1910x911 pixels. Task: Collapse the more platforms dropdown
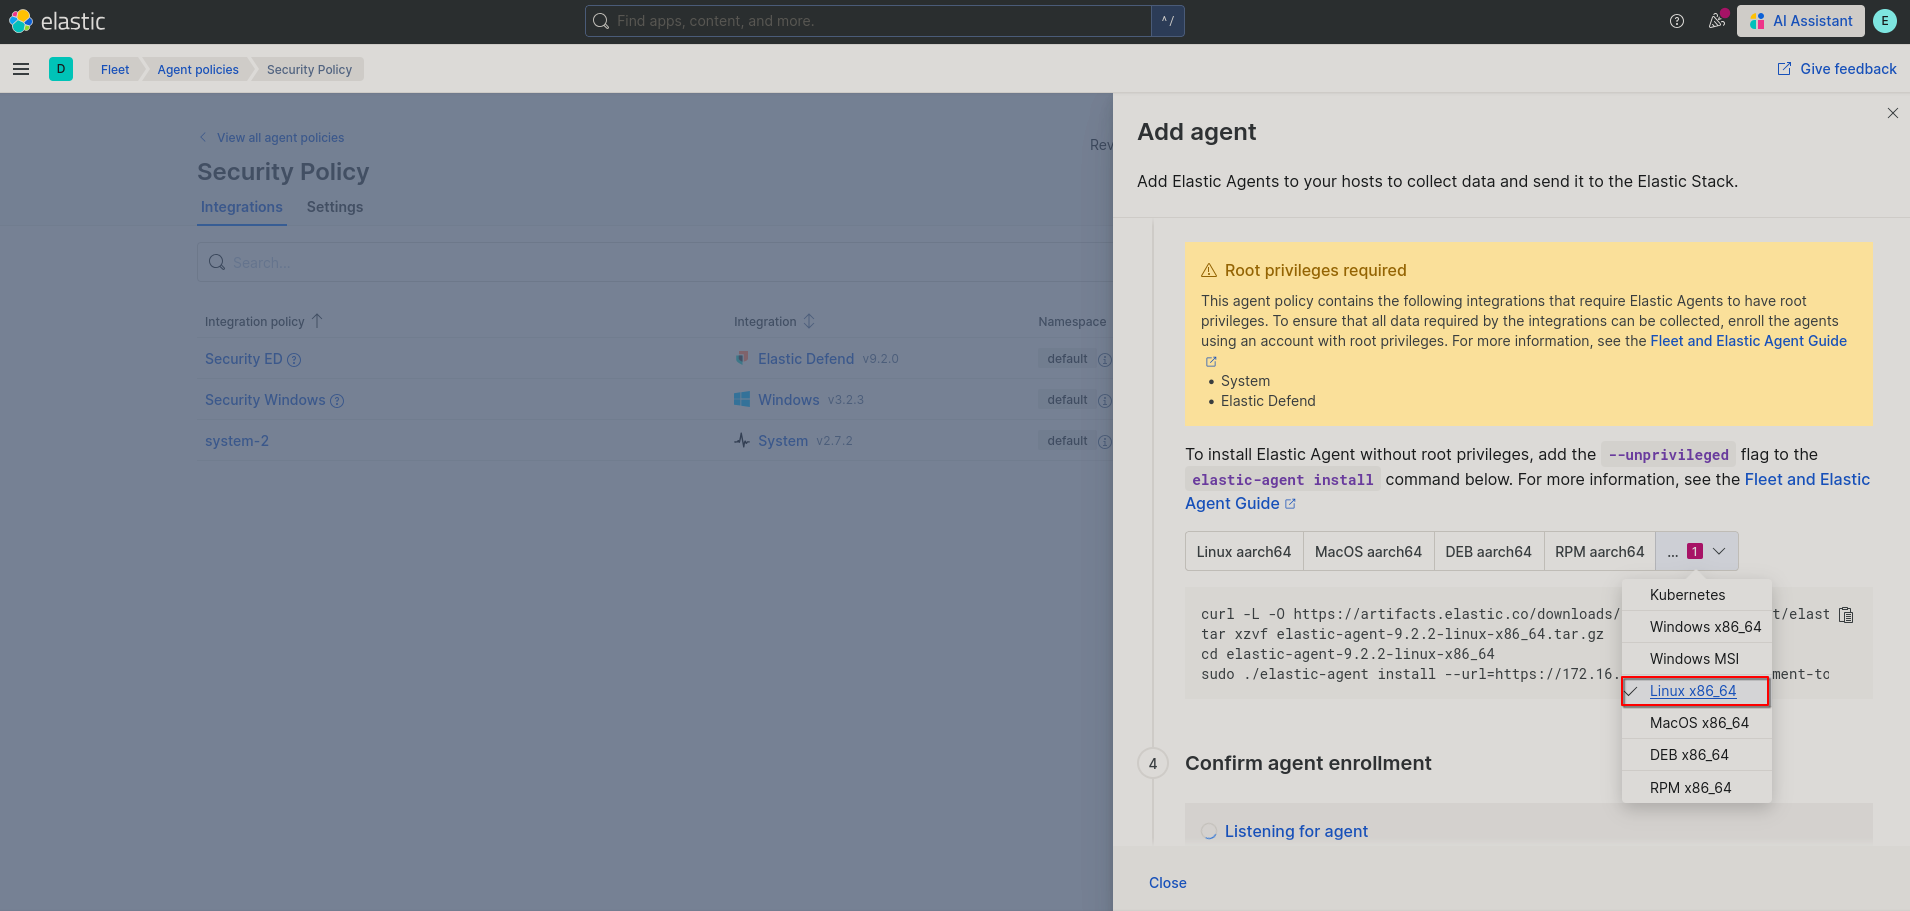(x=1697, y=552)
